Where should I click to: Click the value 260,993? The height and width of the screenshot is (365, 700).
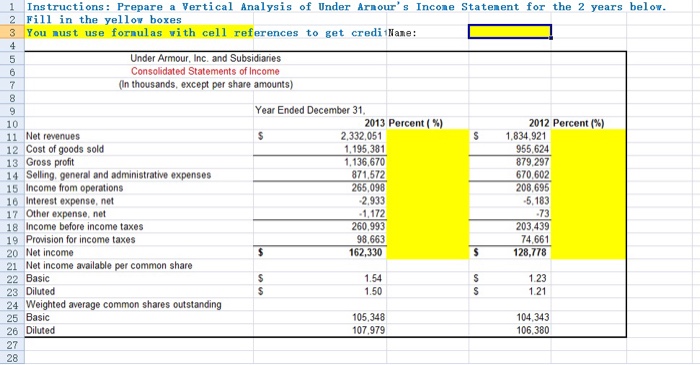click(368, 227)
